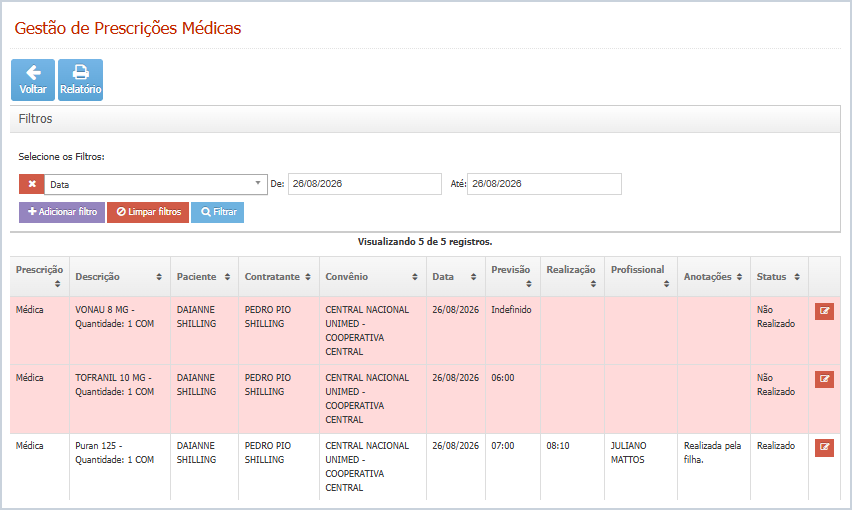Image resolution: width=852 pixels, height=510 pixels.
Task: Sort table by Contratante column
Action: click(279, 276)
